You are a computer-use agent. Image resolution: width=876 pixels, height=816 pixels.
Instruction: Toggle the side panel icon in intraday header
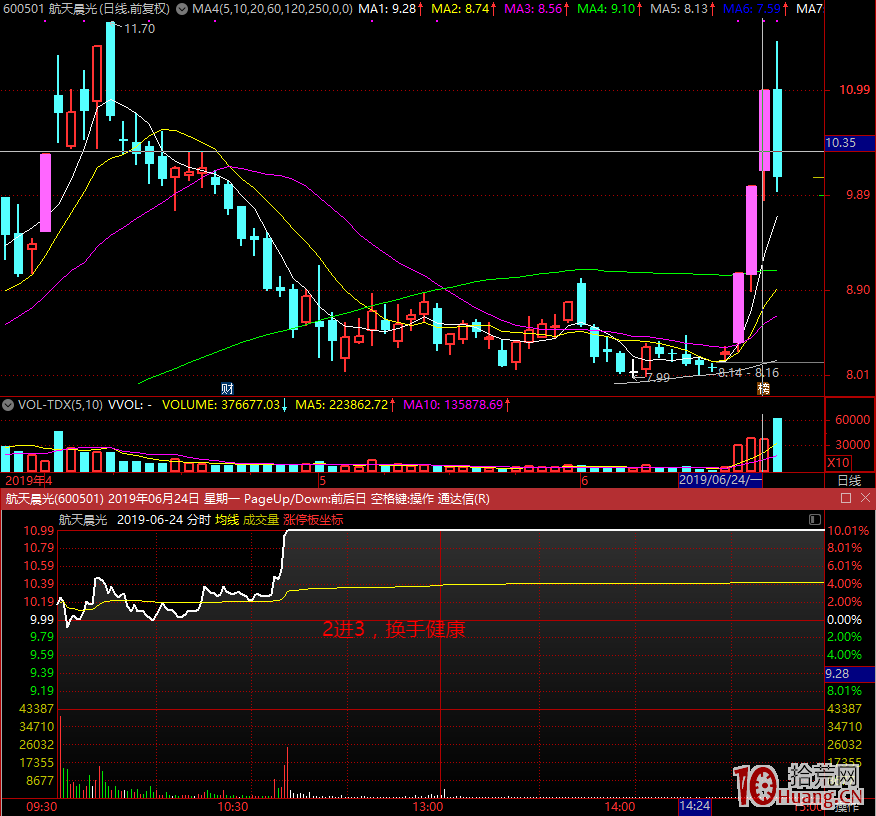coord(815,520)
